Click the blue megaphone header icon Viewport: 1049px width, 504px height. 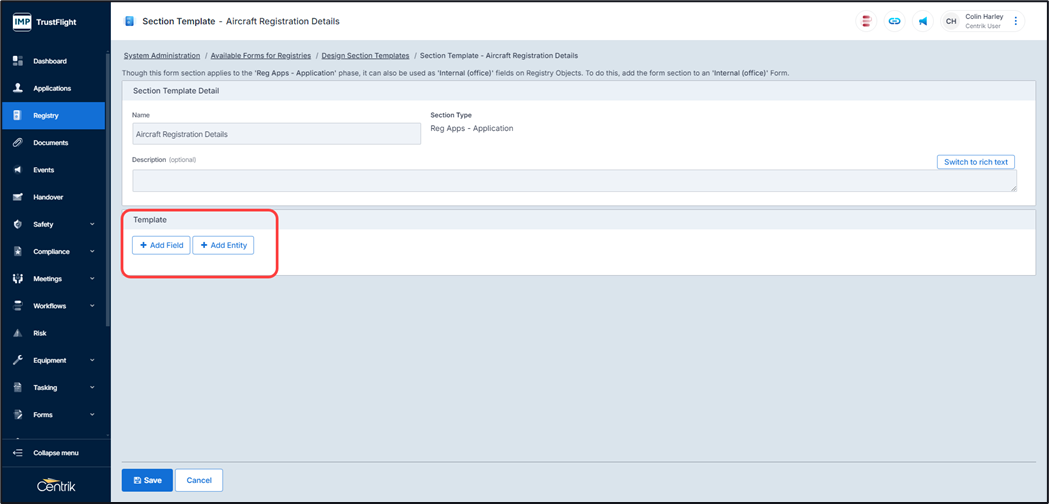click(x=923, y=21)
